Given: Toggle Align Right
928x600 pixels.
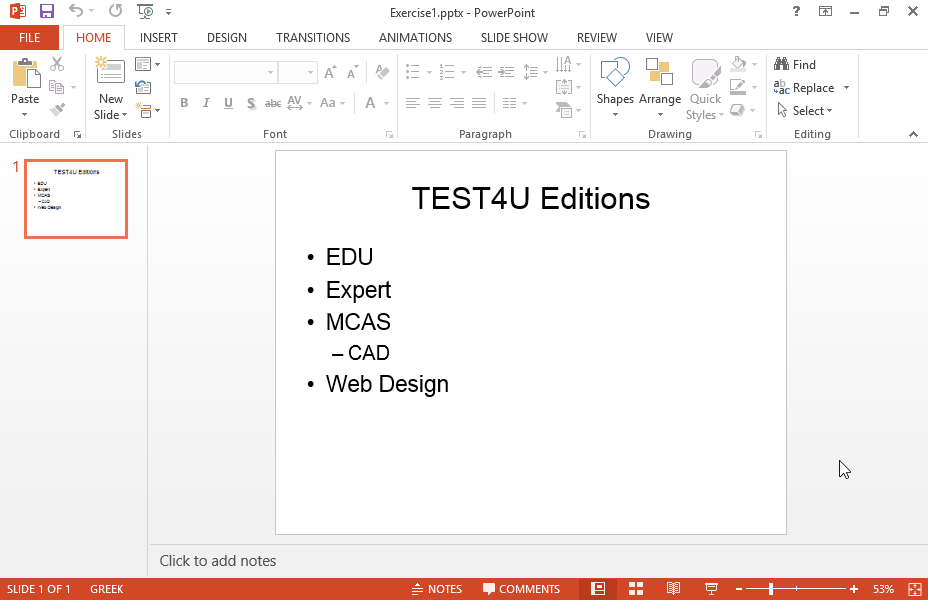Looking at the screenshot, I should 457,103.
